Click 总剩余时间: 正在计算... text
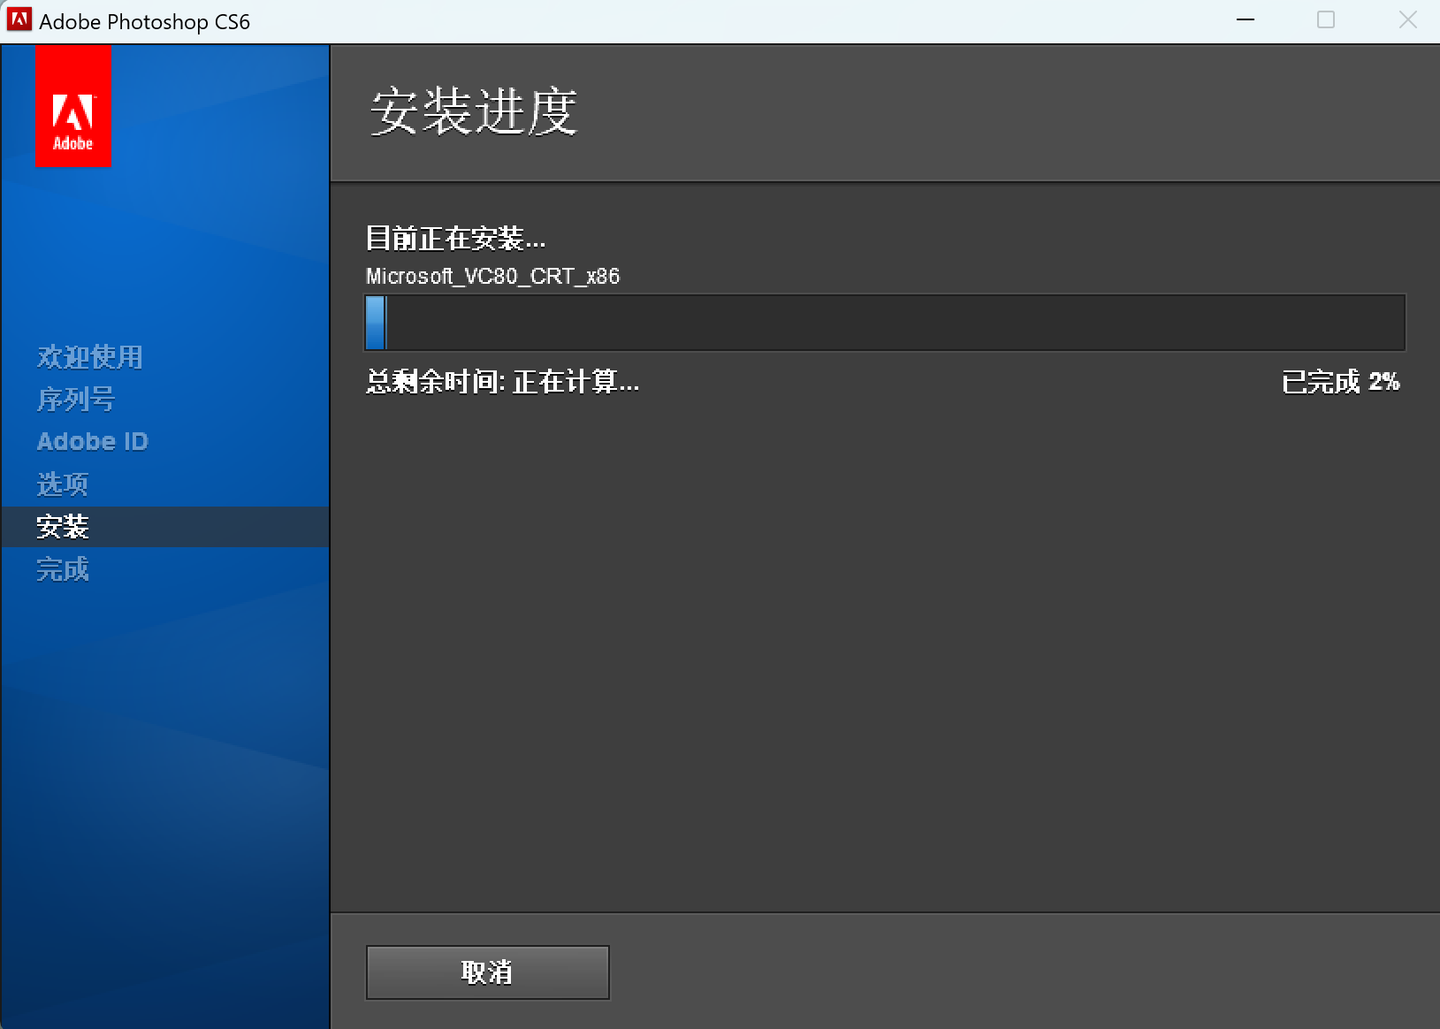The width and height of the screenshot is (1440, 1029). 502,381
